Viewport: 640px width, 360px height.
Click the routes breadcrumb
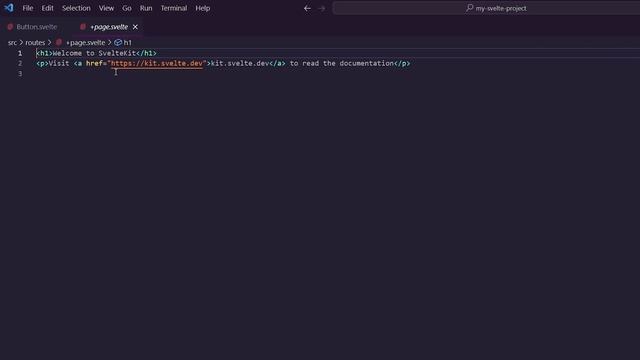pos(35,42)
